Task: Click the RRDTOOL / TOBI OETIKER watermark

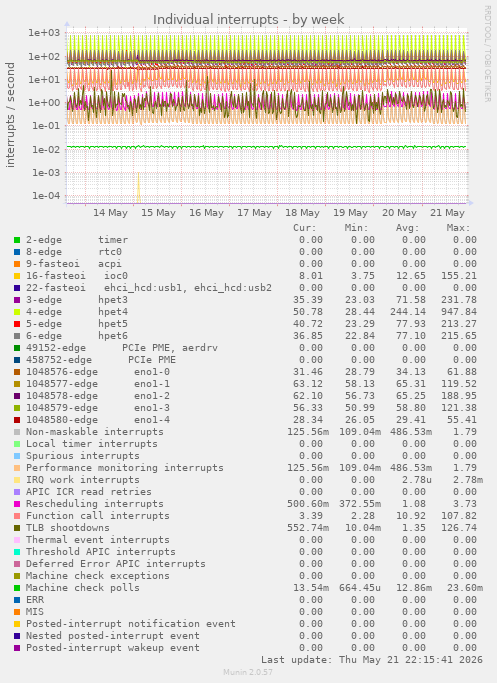Action: coord(487,54)
